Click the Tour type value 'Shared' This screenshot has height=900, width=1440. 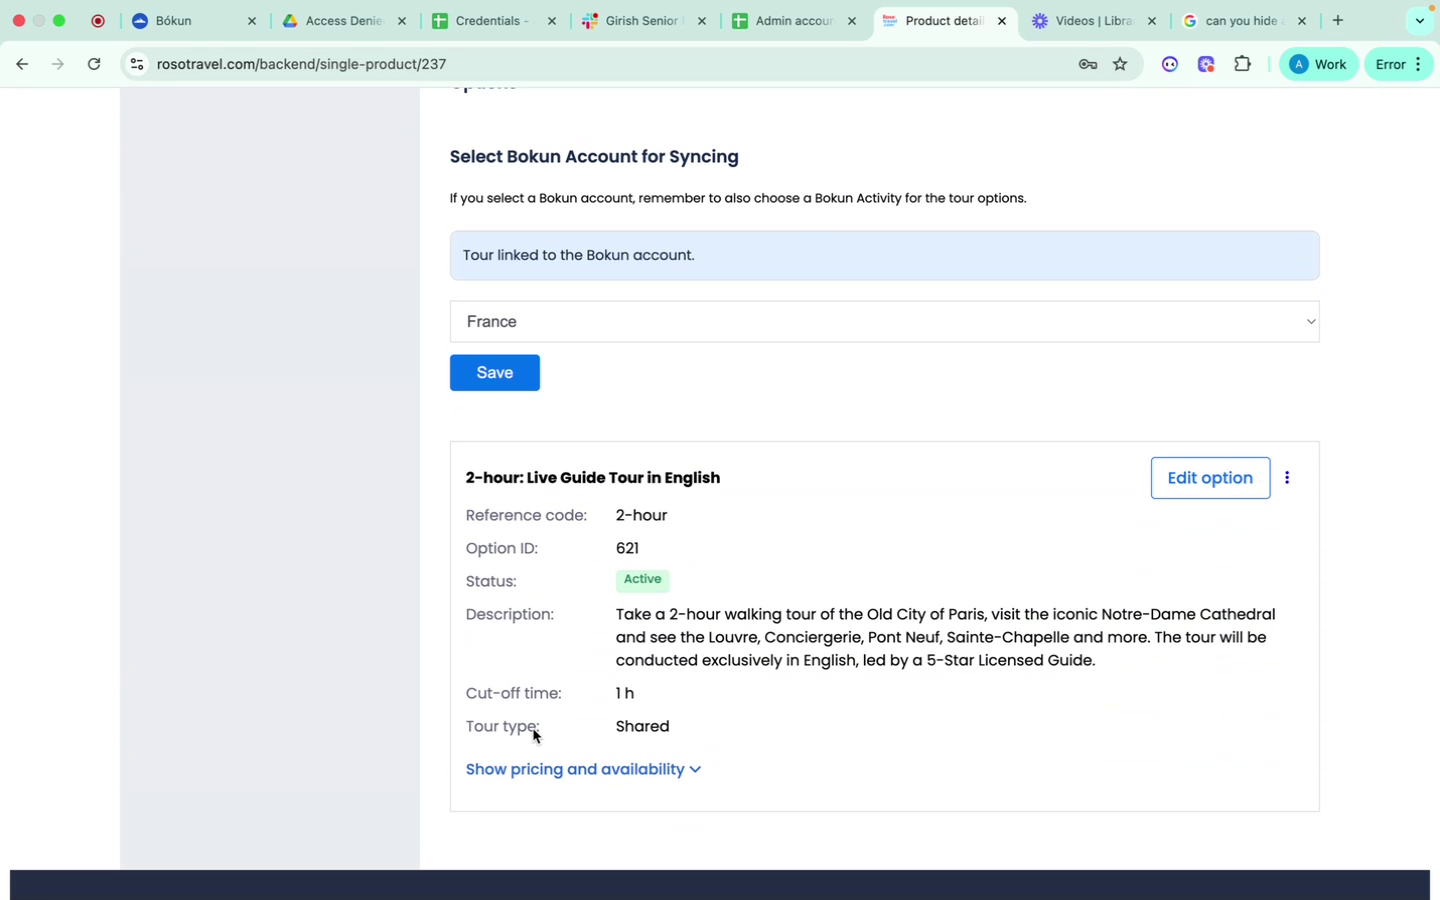click(x=643, y=726)
